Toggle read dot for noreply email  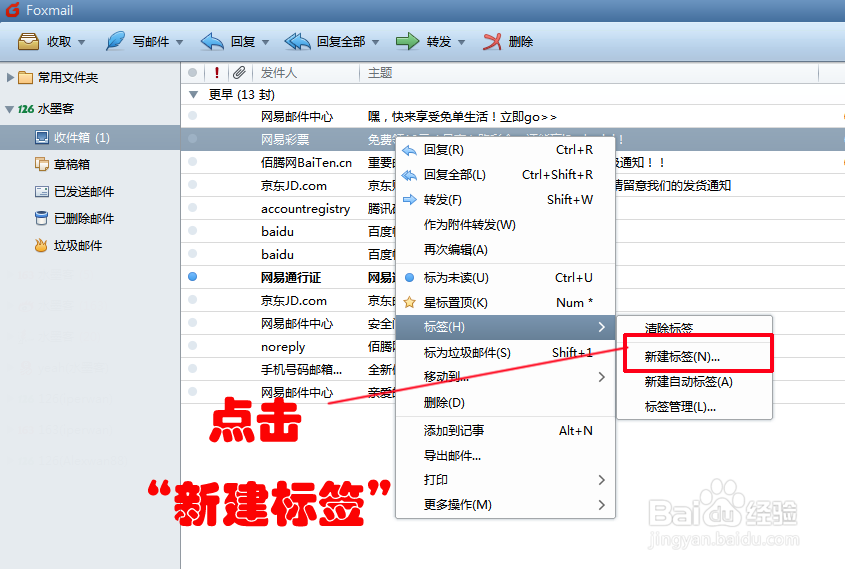coord(192,346)
